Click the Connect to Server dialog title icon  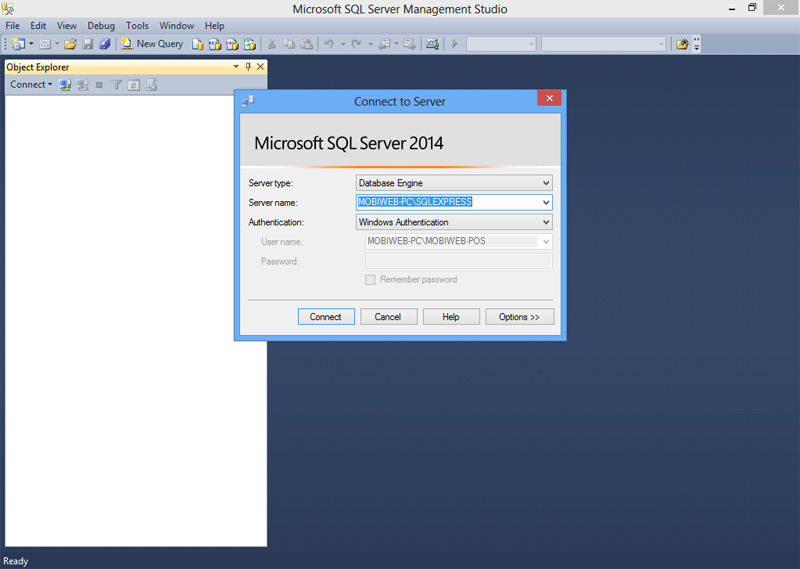click(x=248, y=102)
